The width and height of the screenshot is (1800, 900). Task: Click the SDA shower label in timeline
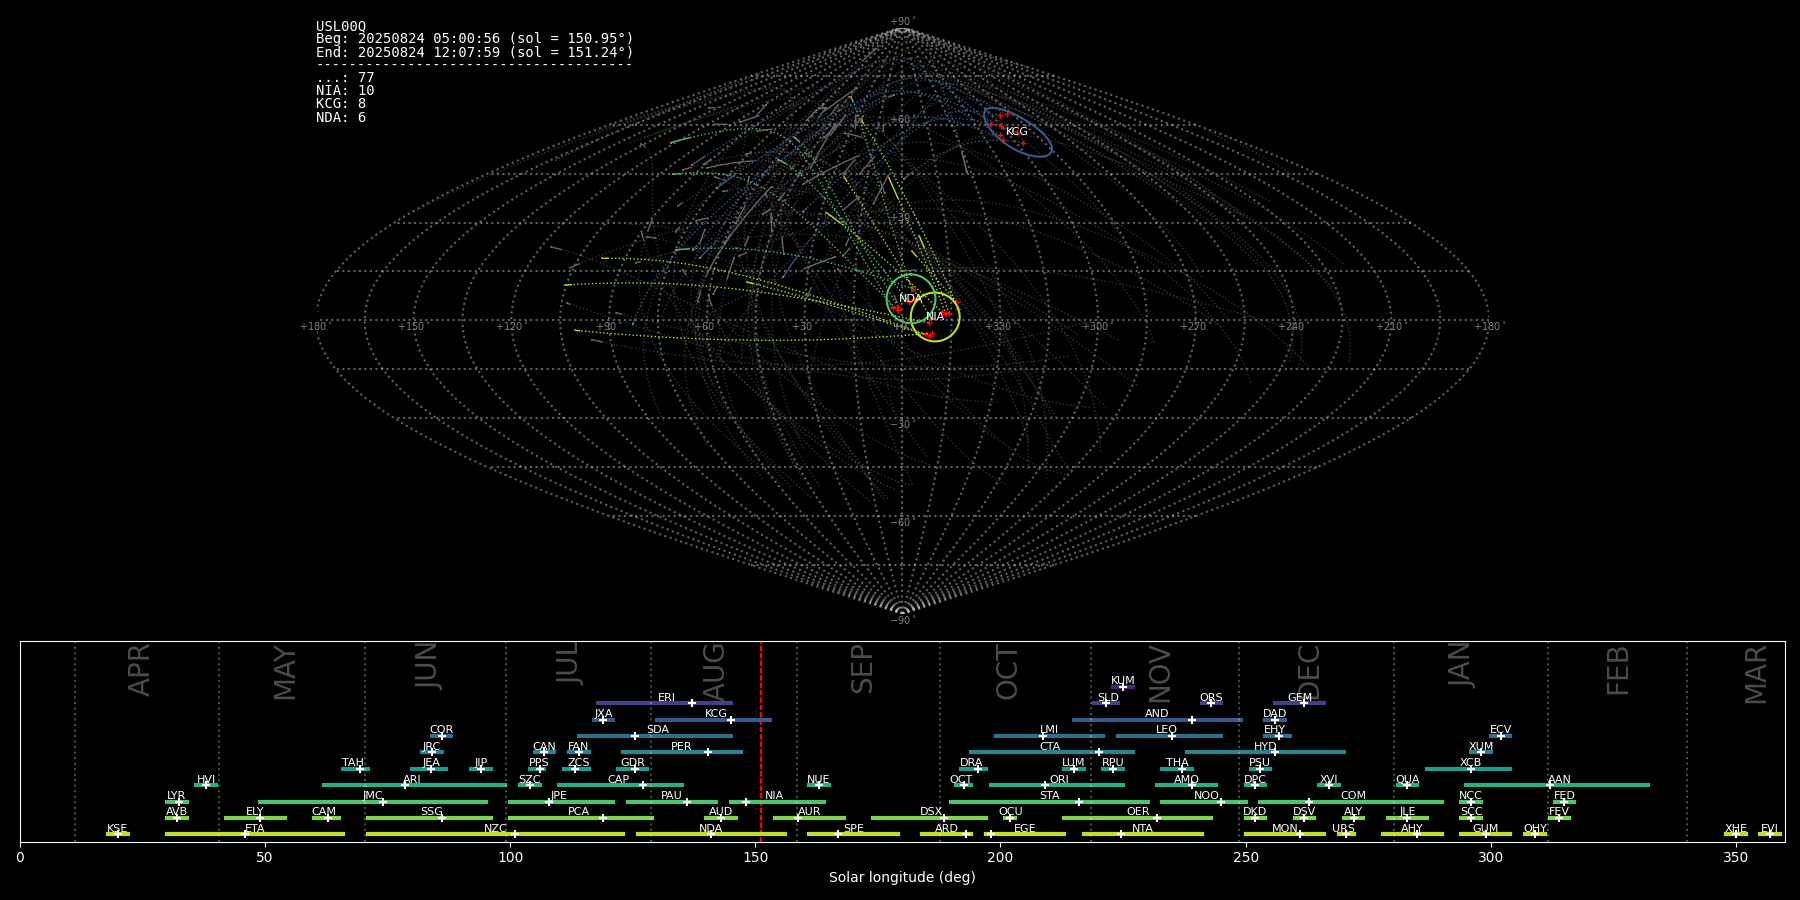click(658, 730)
